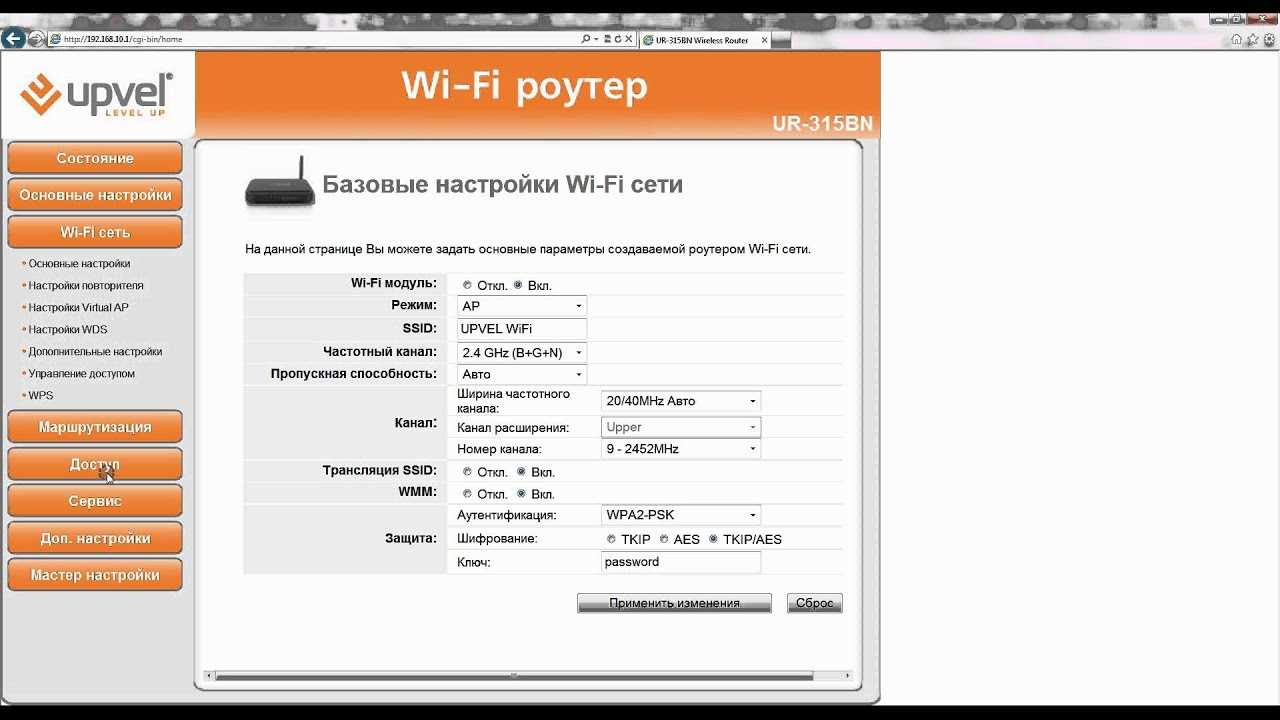The height and width of the screenshot is (720, 1280).
Task: Click the Применить изменения button
Action: (674, 603)
